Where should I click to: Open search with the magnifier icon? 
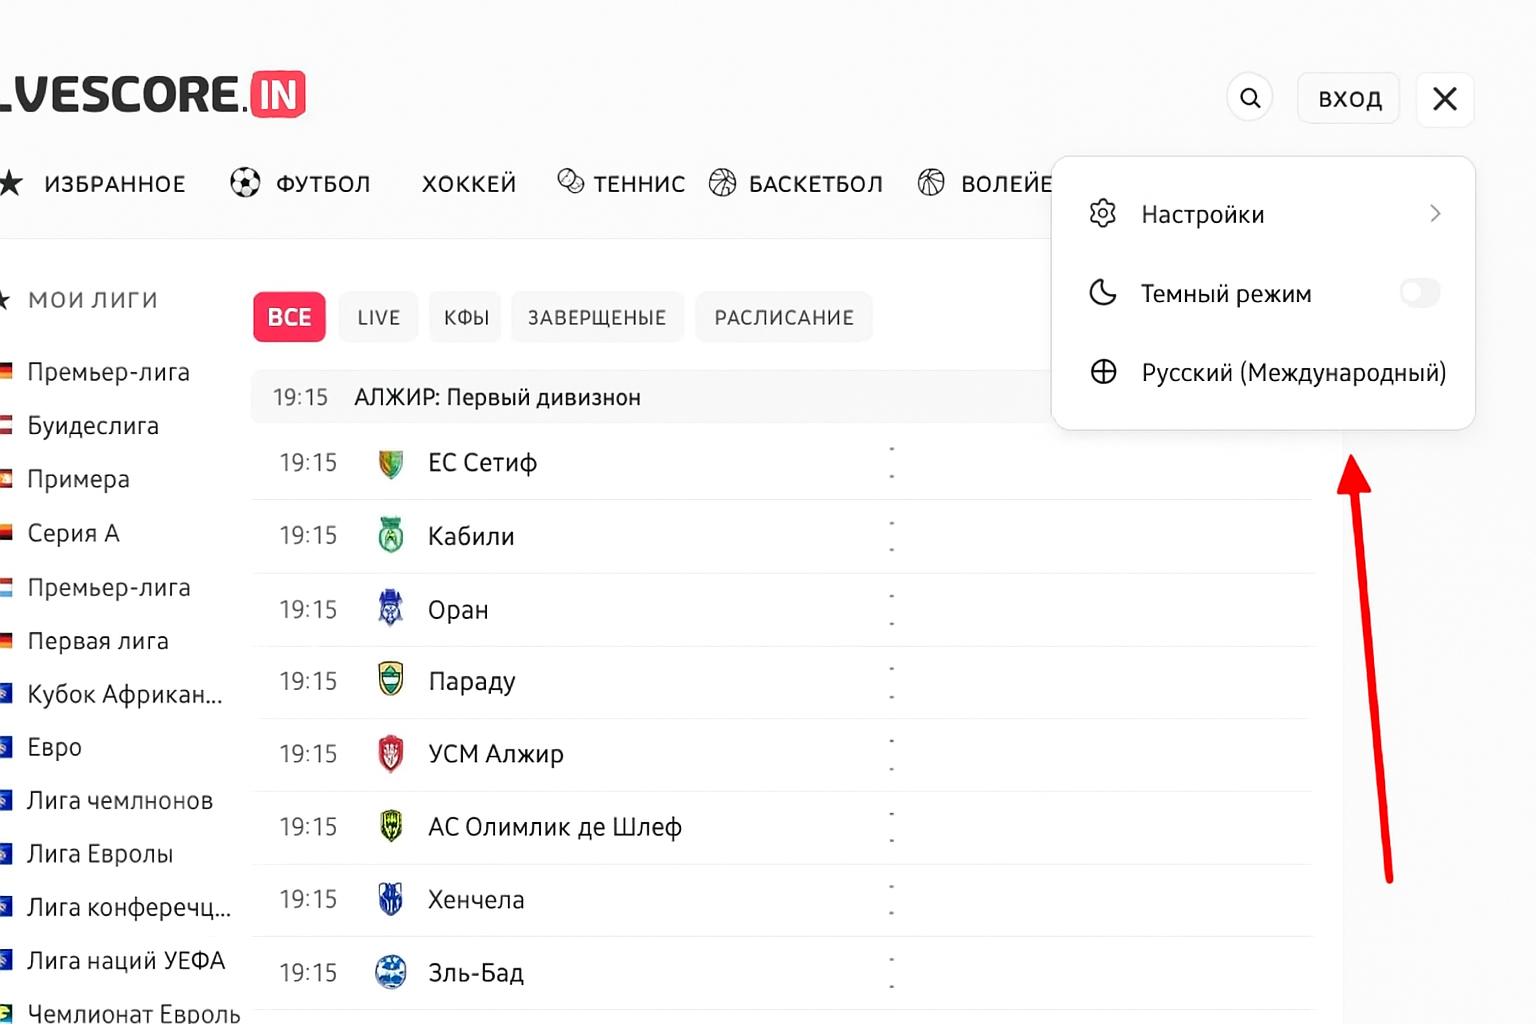[1250, 97]
